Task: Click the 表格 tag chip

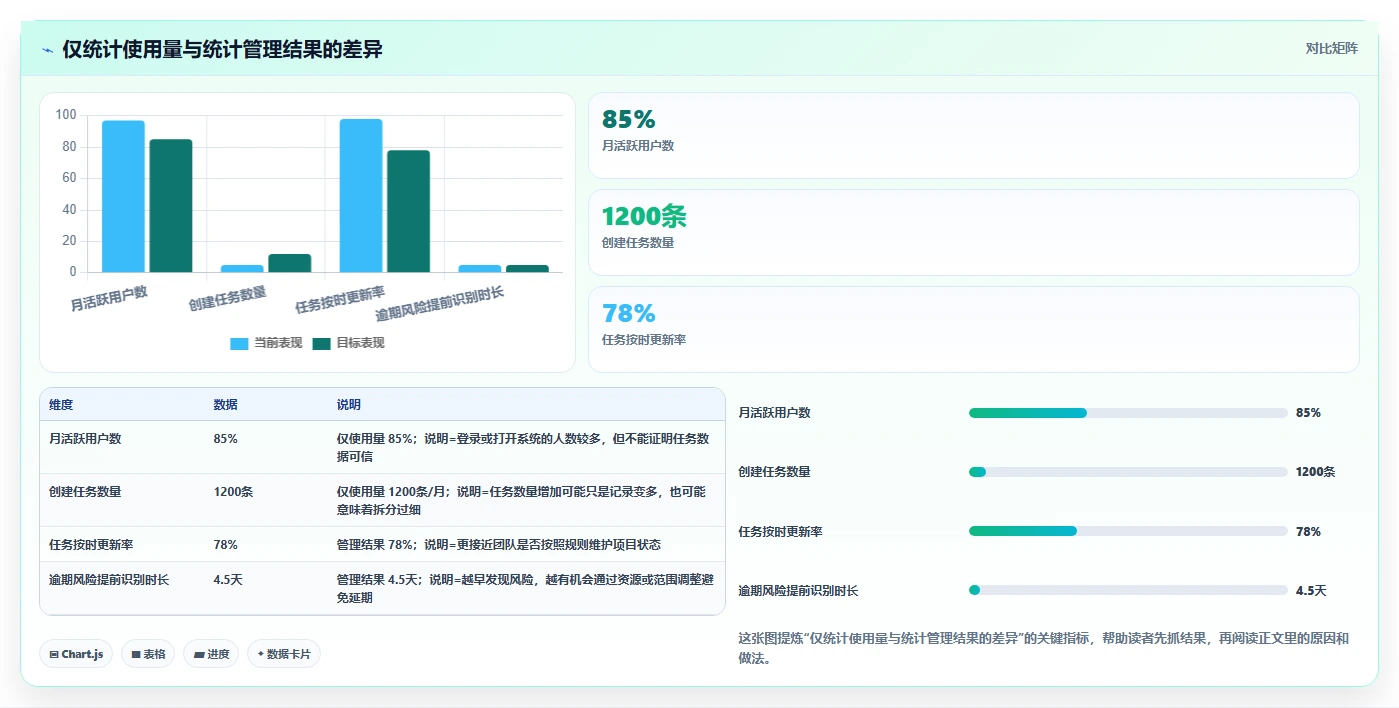Action: (148, 654)
